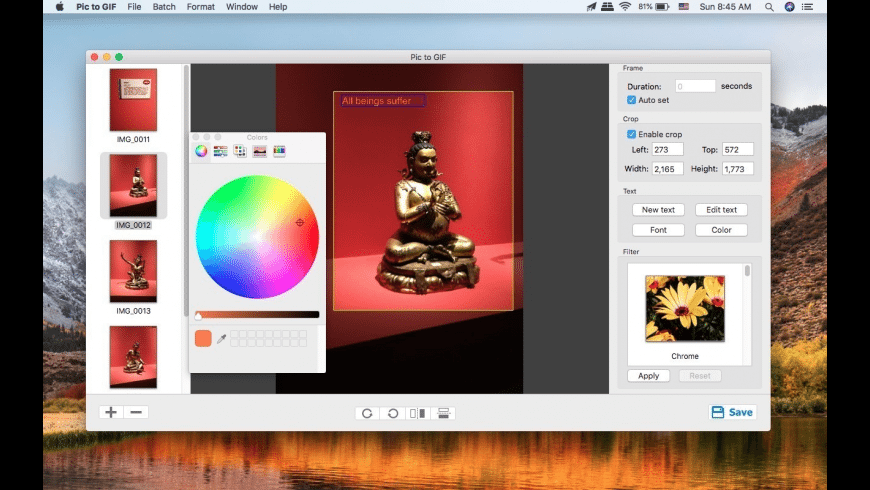
Task: Switch to color sliders tab
Action: tap(220, 151)
